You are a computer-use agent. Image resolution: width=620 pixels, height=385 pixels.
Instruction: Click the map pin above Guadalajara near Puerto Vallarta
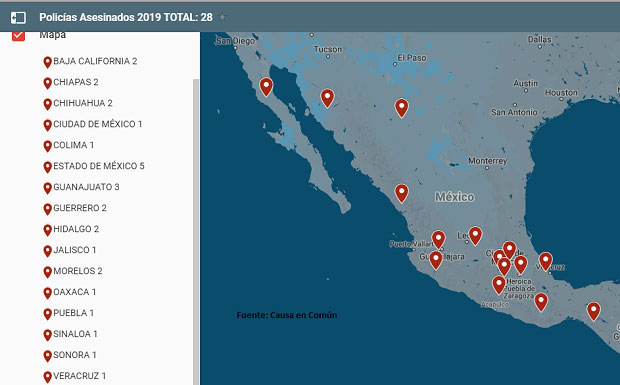(439, 240)
